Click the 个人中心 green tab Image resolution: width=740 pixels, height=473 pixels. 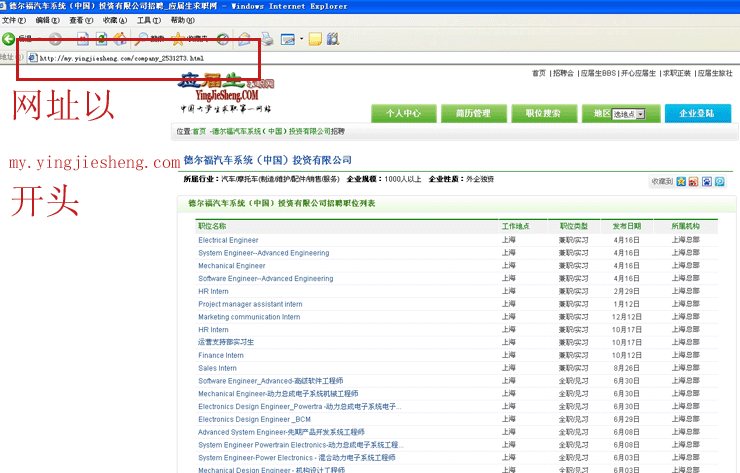(x=404, y=113)
